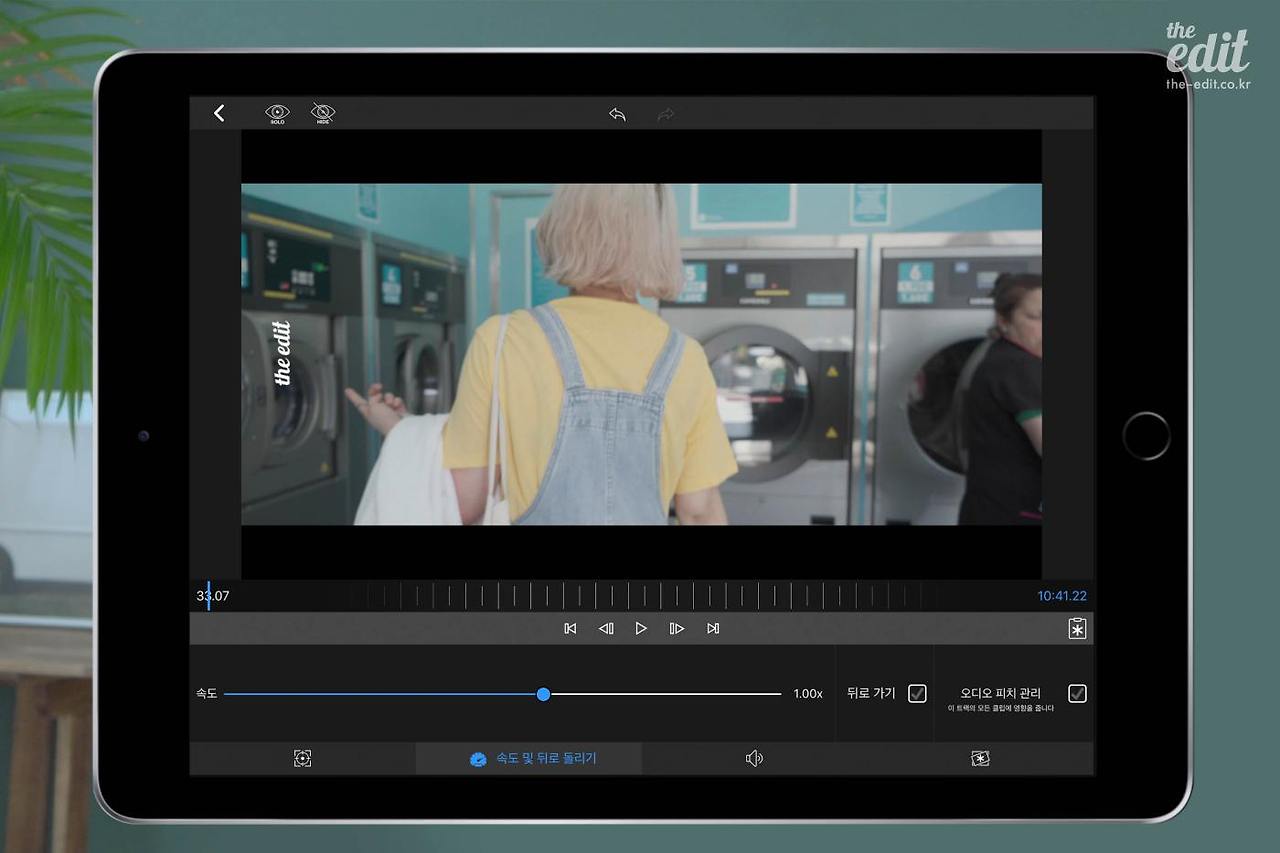Step back one frame

(606, 628)
